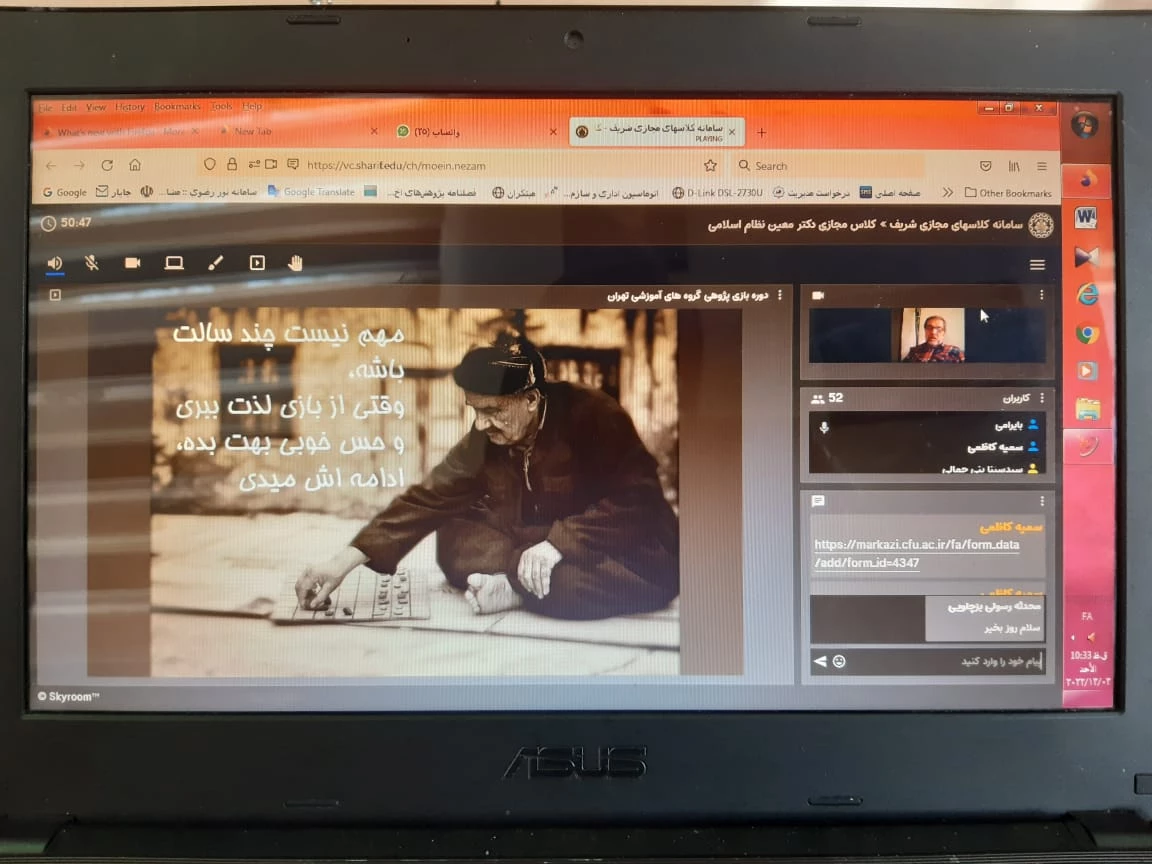Raise your hand in the class
The width and height of the screenshot is (1152, 864).
coord(295,263)
